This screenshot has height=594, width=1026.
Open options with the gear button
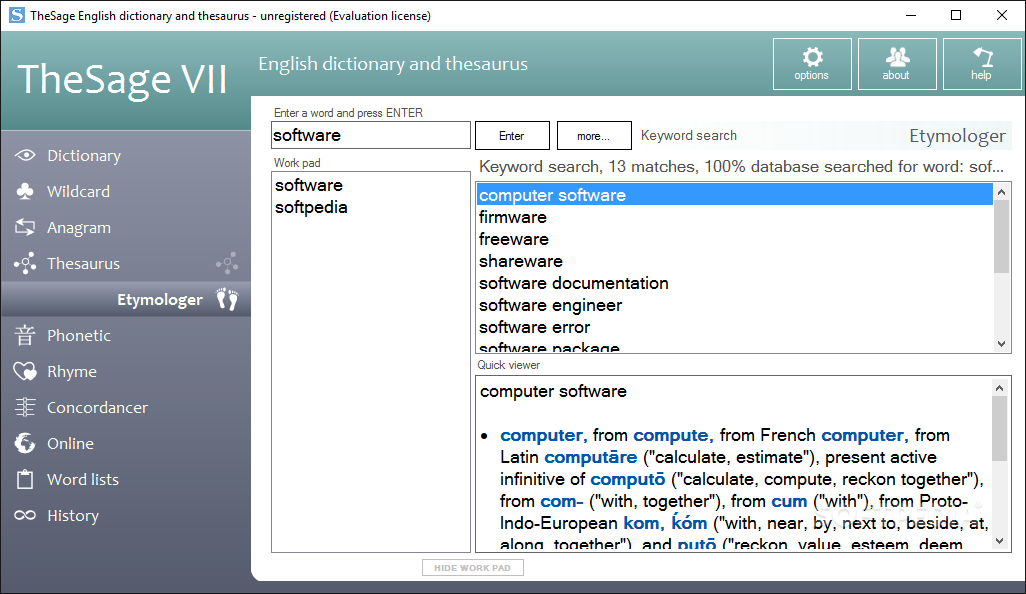pyautogui.click(x=812, y=63)
